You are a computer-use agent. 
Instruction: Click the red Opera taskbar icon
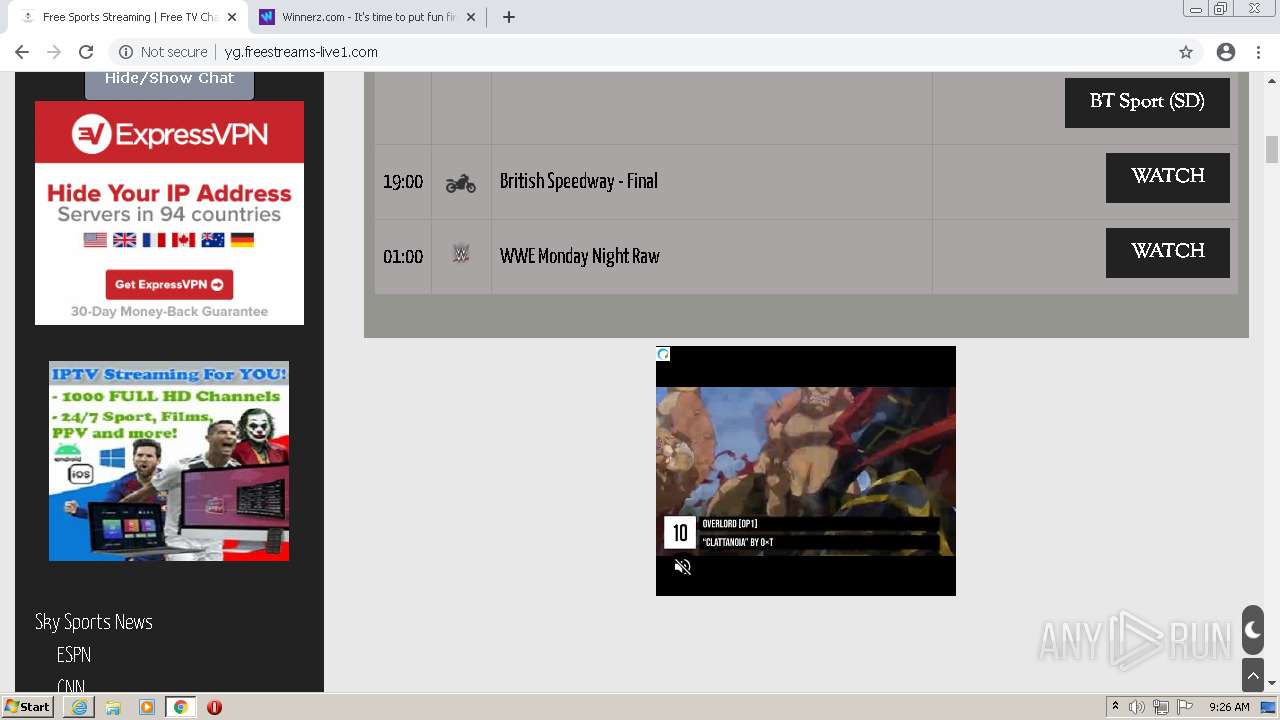(214, 707)
